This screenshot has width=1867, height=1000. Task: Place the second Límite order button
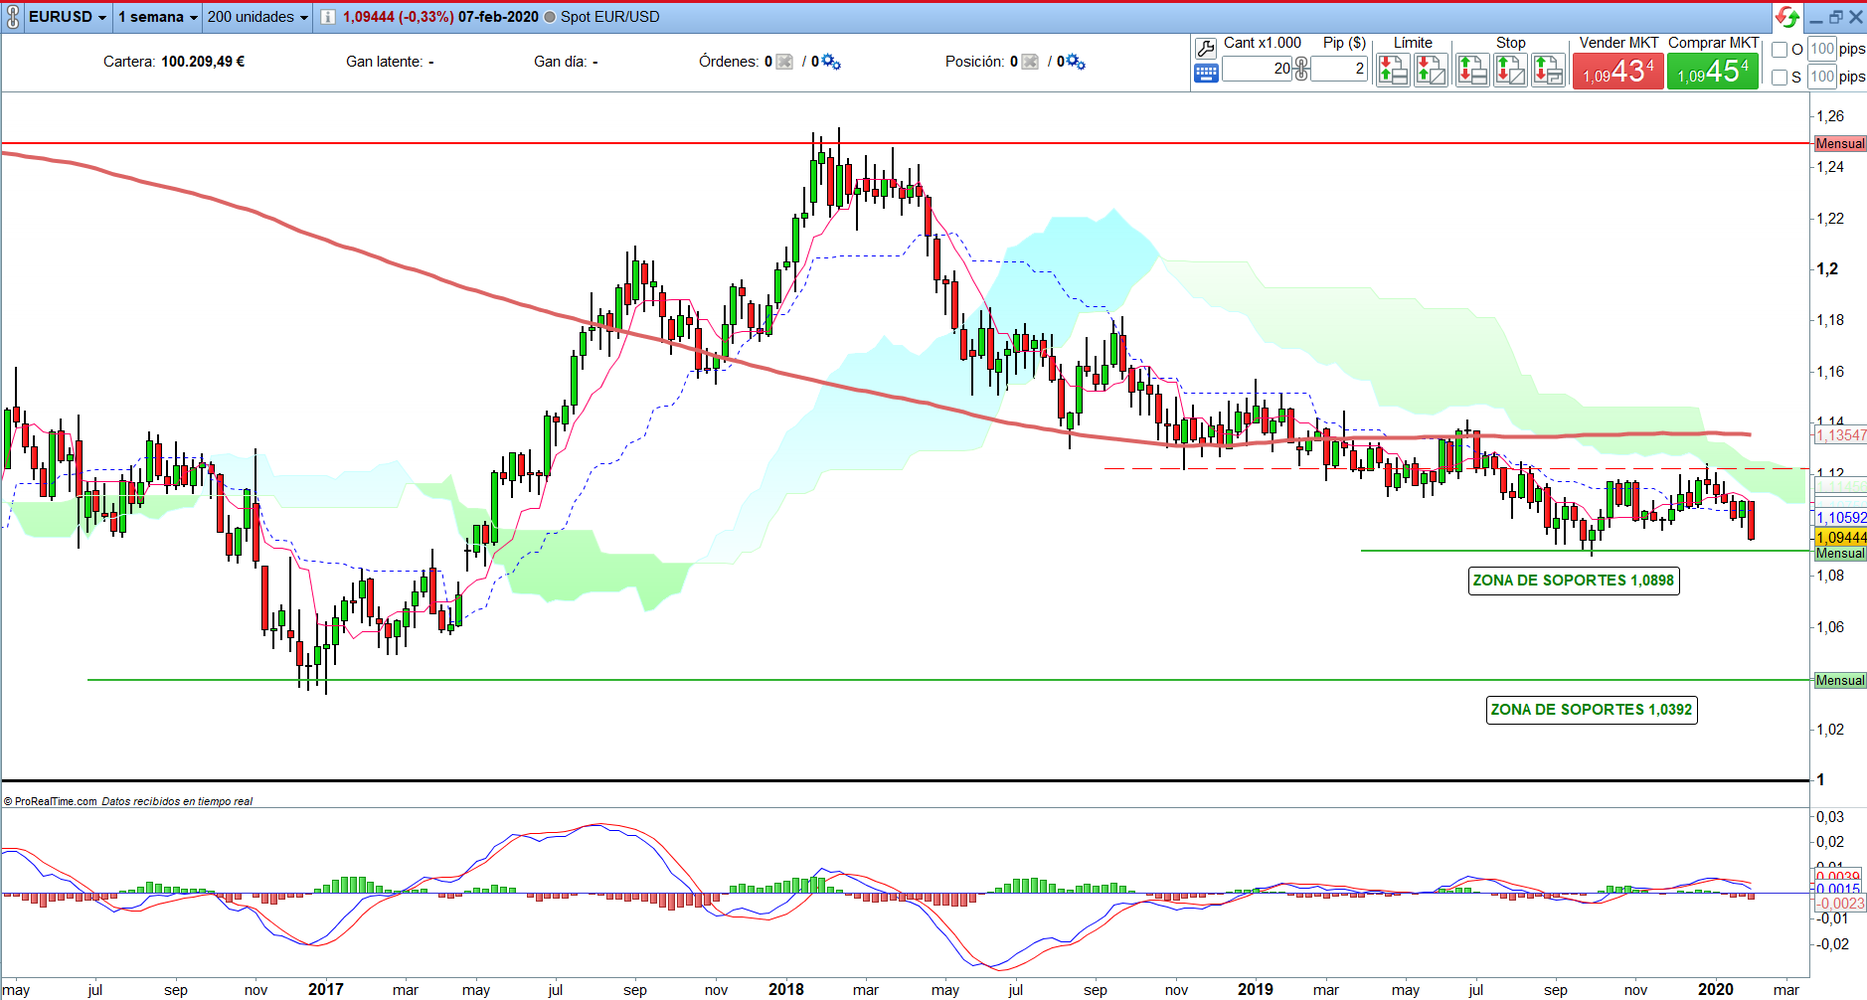pos(1431,70)
